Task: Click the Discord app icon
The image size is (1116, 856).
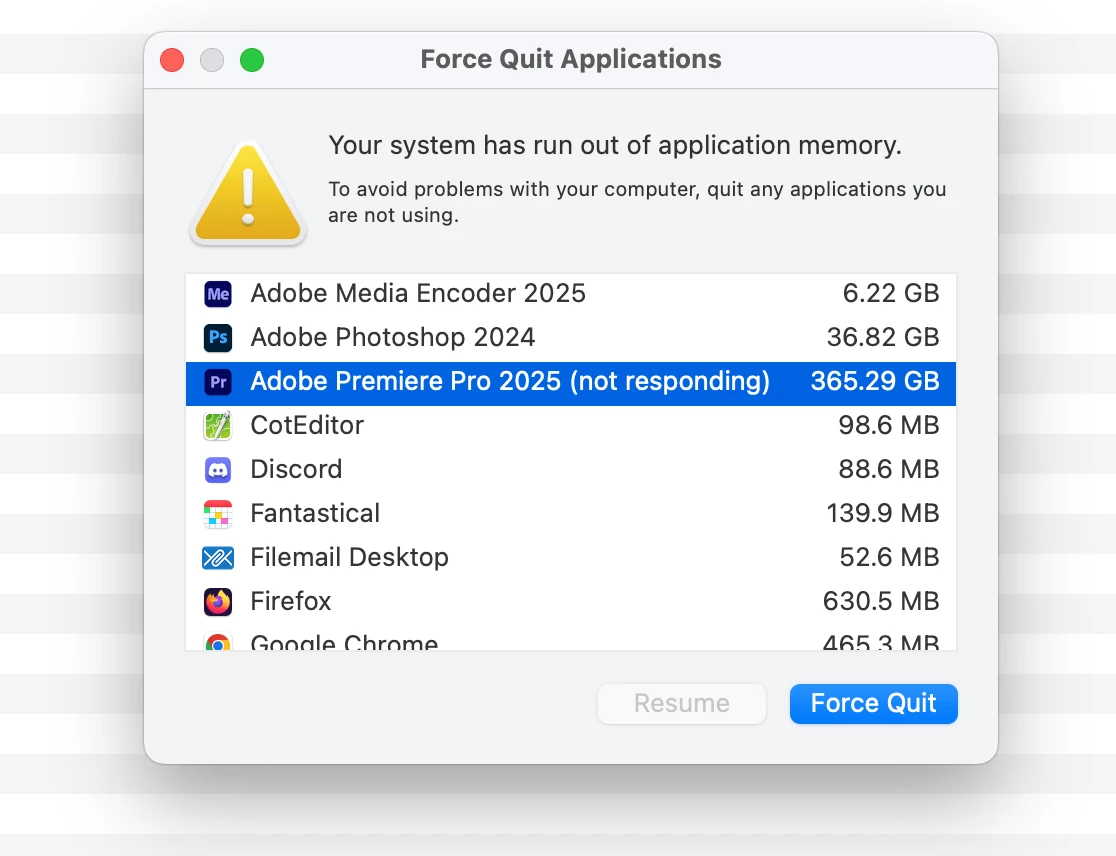Action: point(218,470)
